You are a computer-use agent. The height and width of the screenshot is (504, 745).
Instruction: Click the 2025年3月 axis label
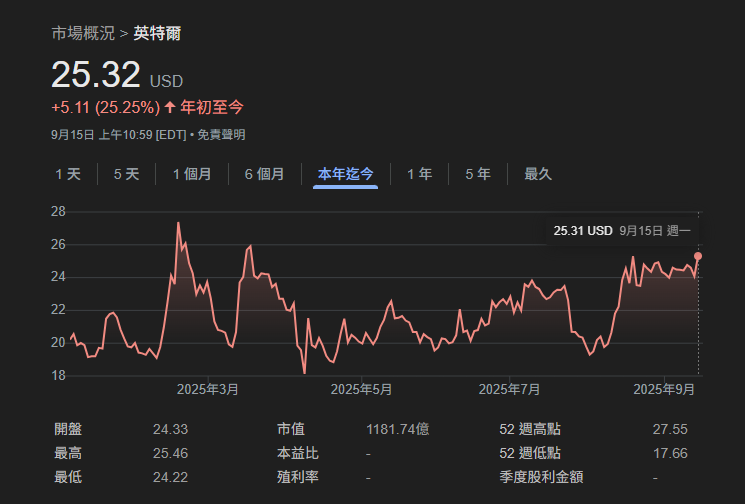click(x=208, y=390)
